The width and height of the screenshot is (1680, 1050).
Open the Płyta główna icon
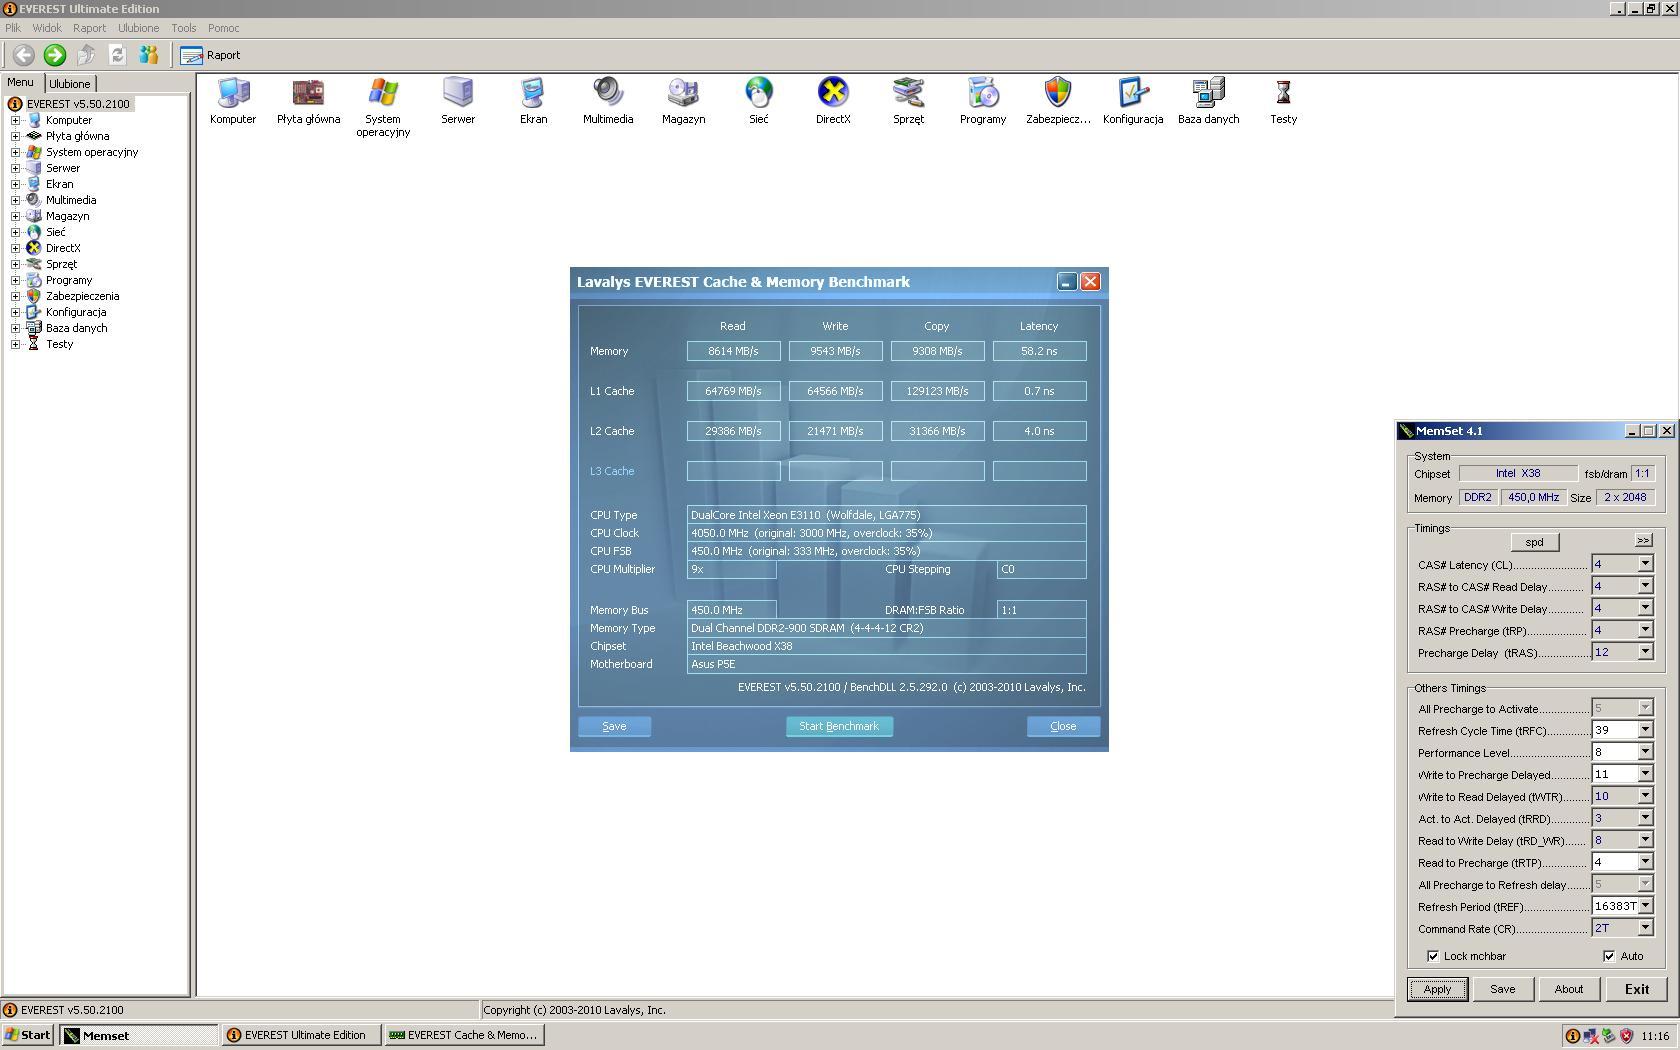(308, 94)
